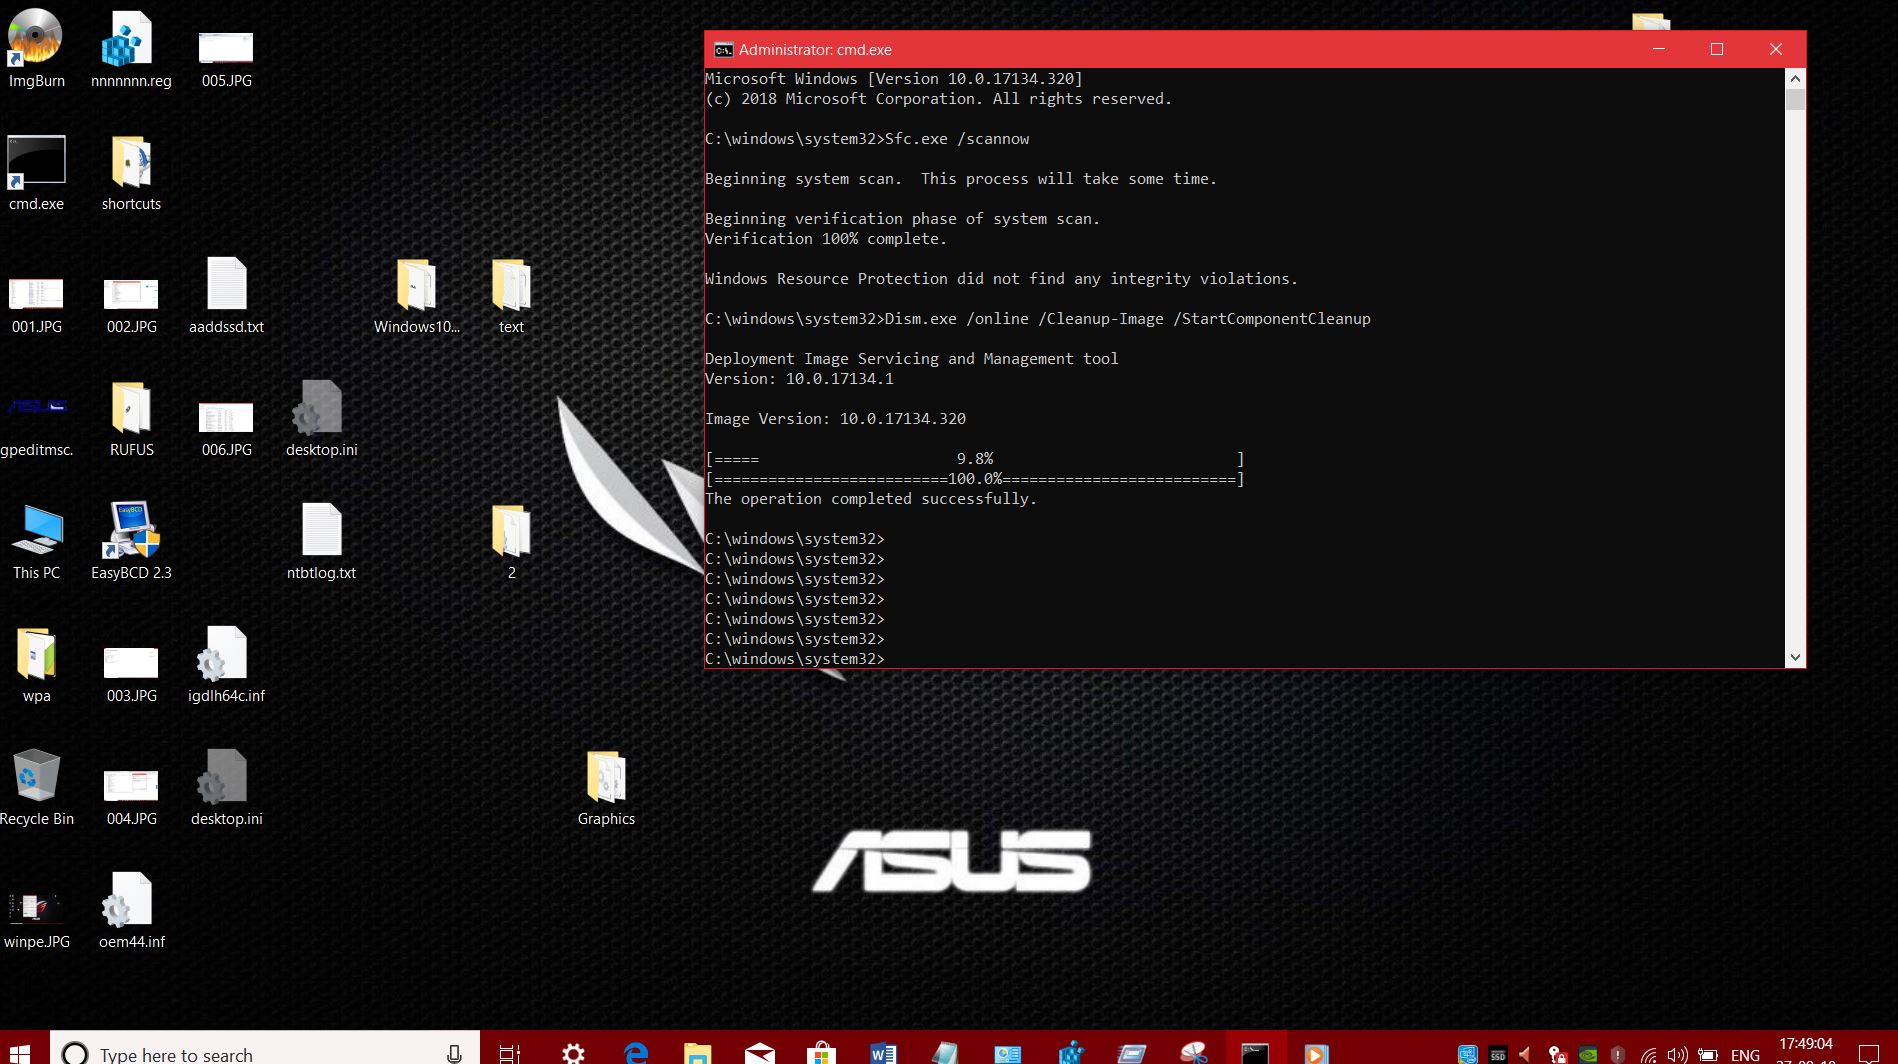Image resolution: width=1898 pixels, height=1064 pixels.
Task: Select the nnnnnnn.reg registry file
Action: pyautogui.click(x=131, y=48)
